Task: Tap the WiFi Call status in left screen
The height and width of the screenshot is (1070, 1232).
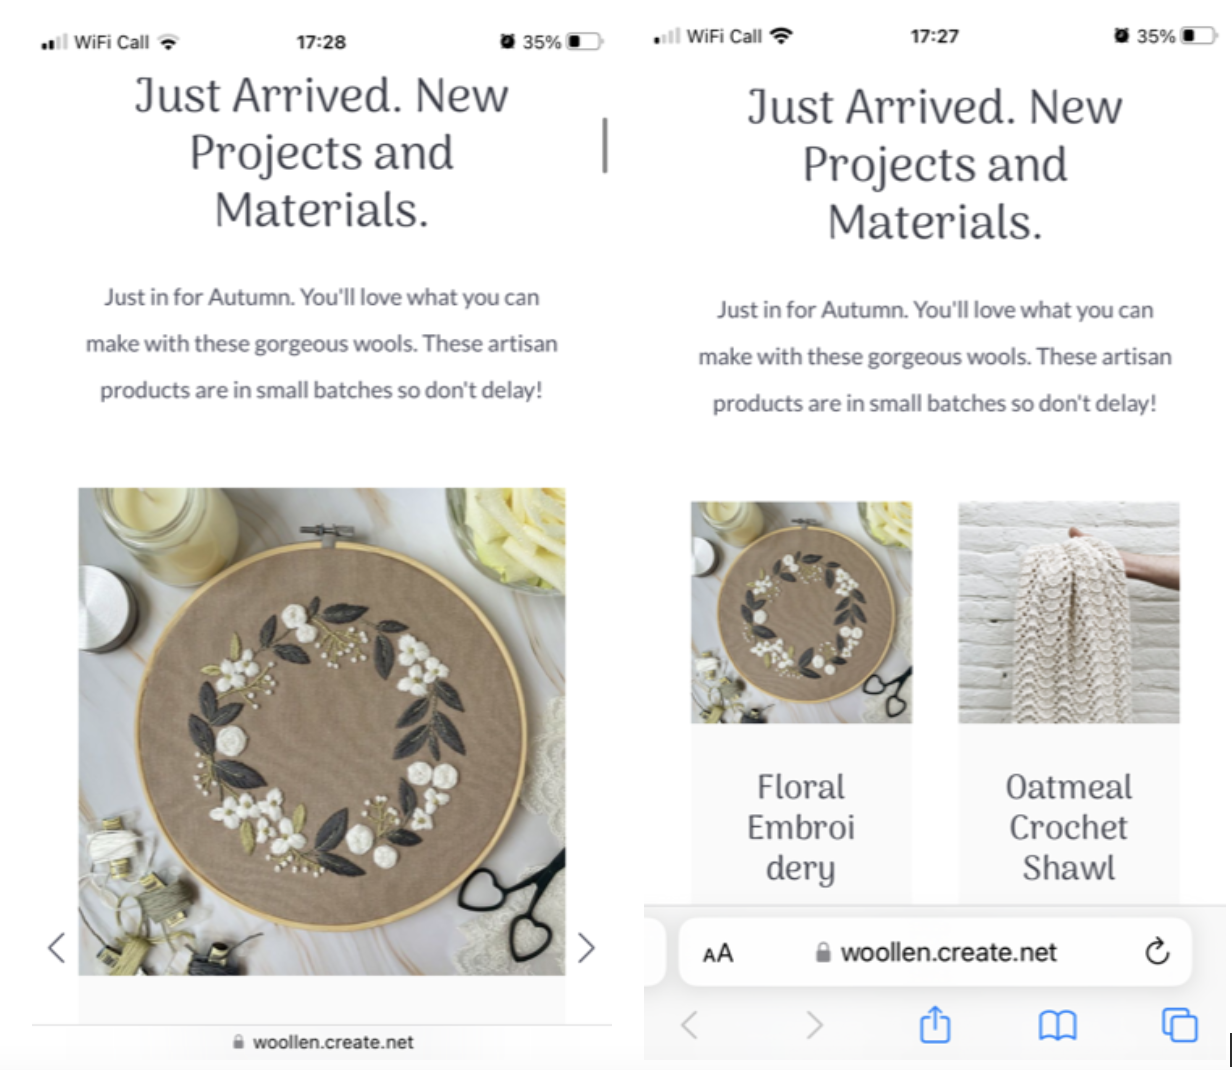Action: click(112, 42)
